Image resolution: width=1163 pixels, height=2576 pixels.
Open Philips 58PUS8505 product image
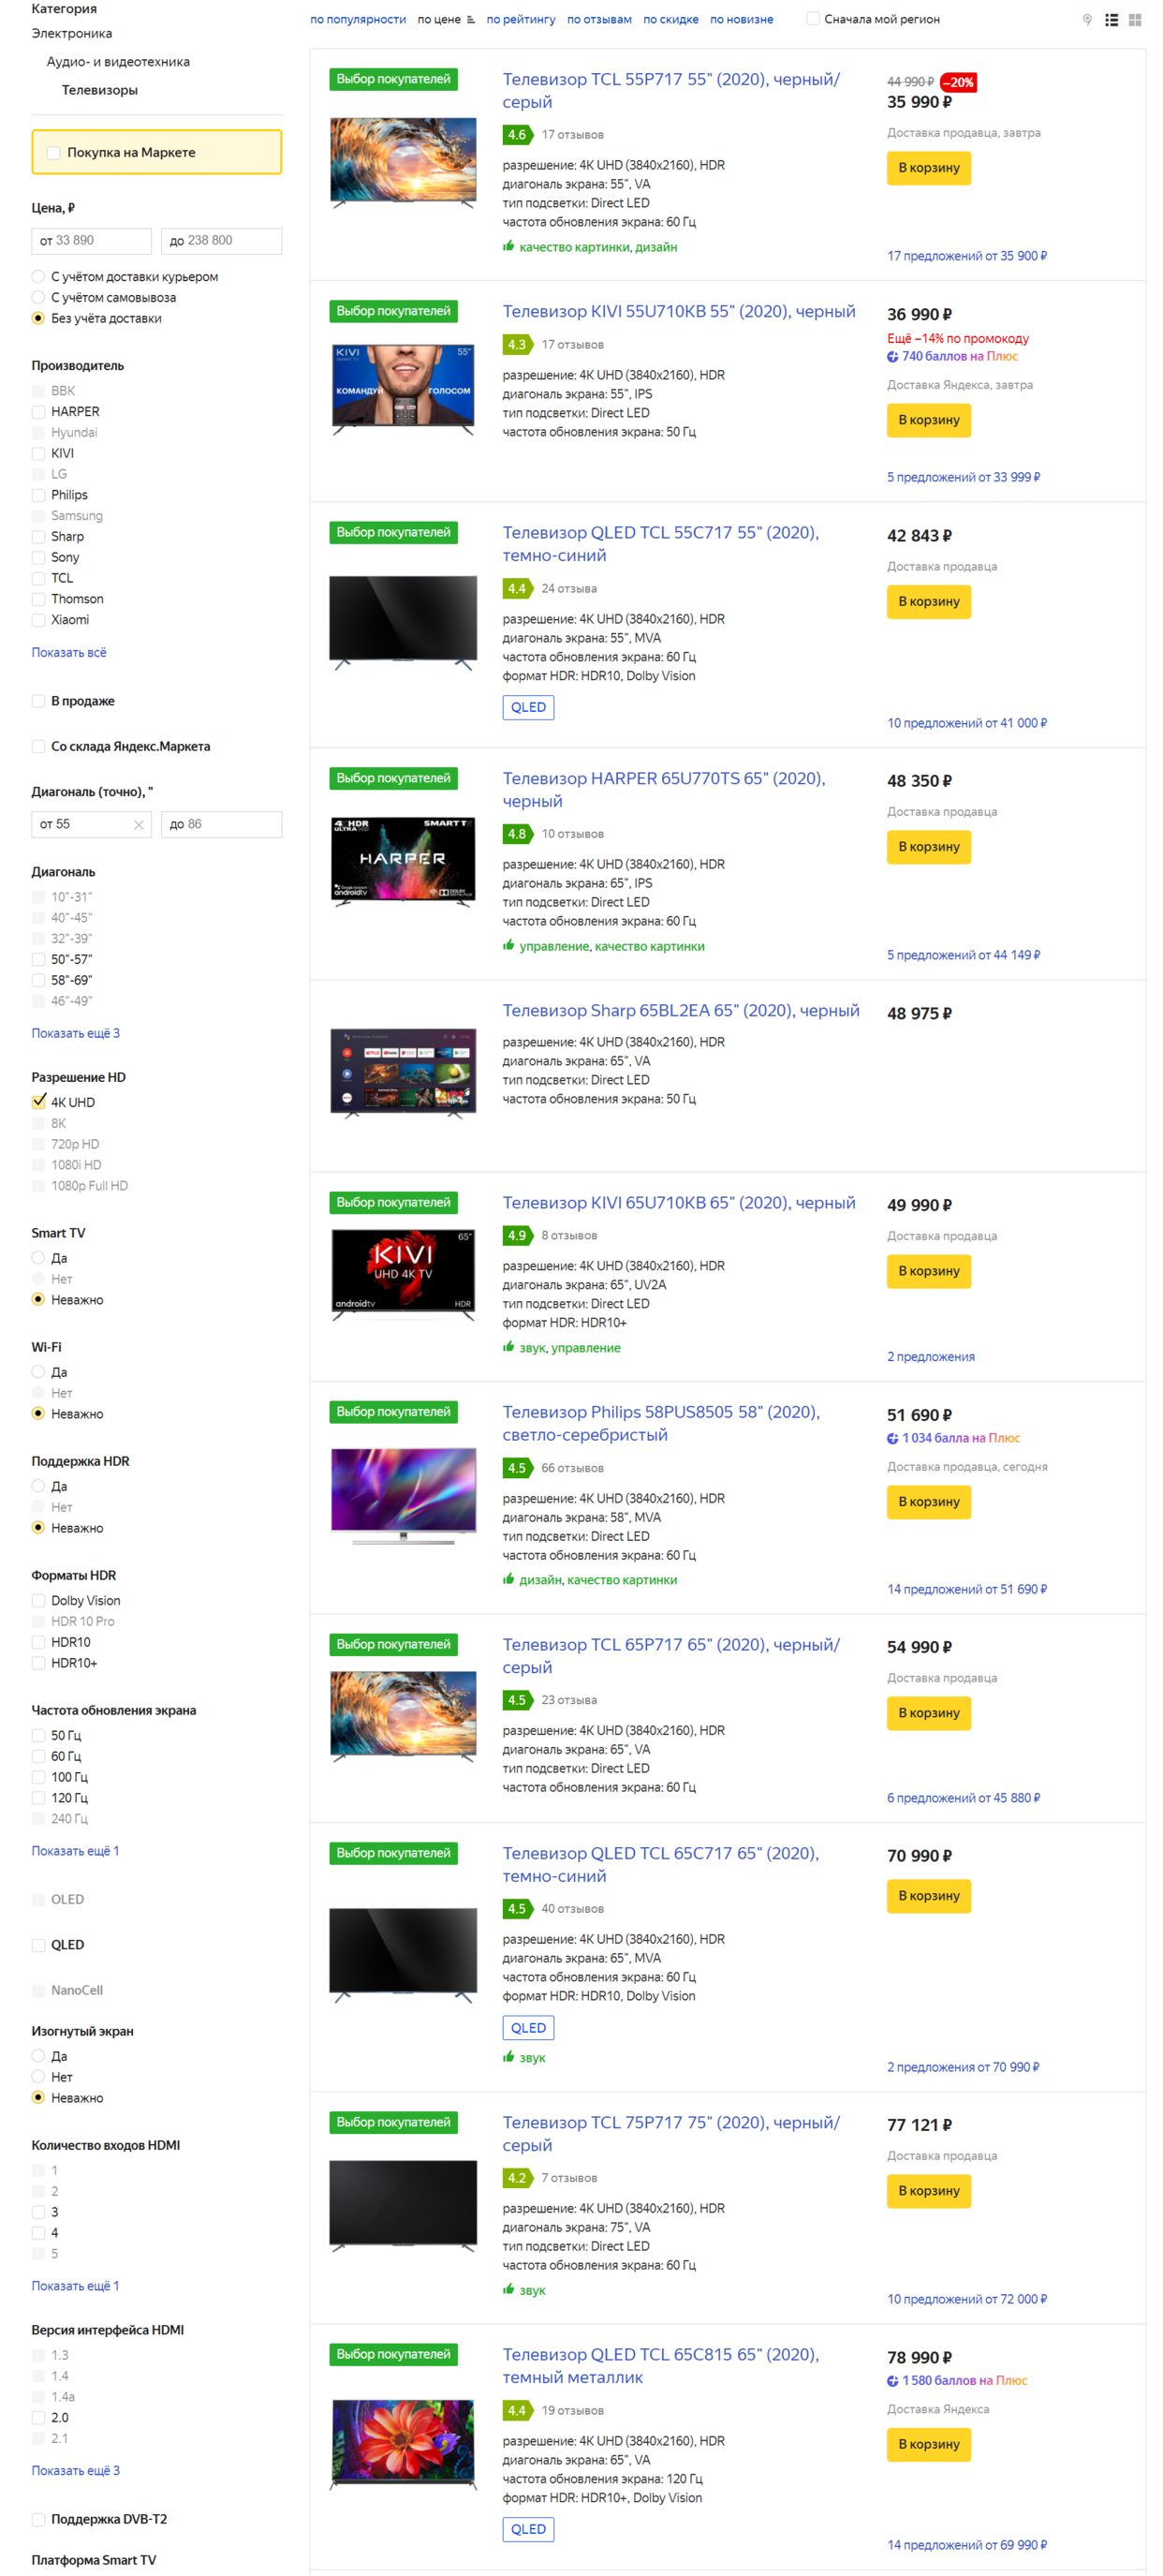tap(403, 1495)
